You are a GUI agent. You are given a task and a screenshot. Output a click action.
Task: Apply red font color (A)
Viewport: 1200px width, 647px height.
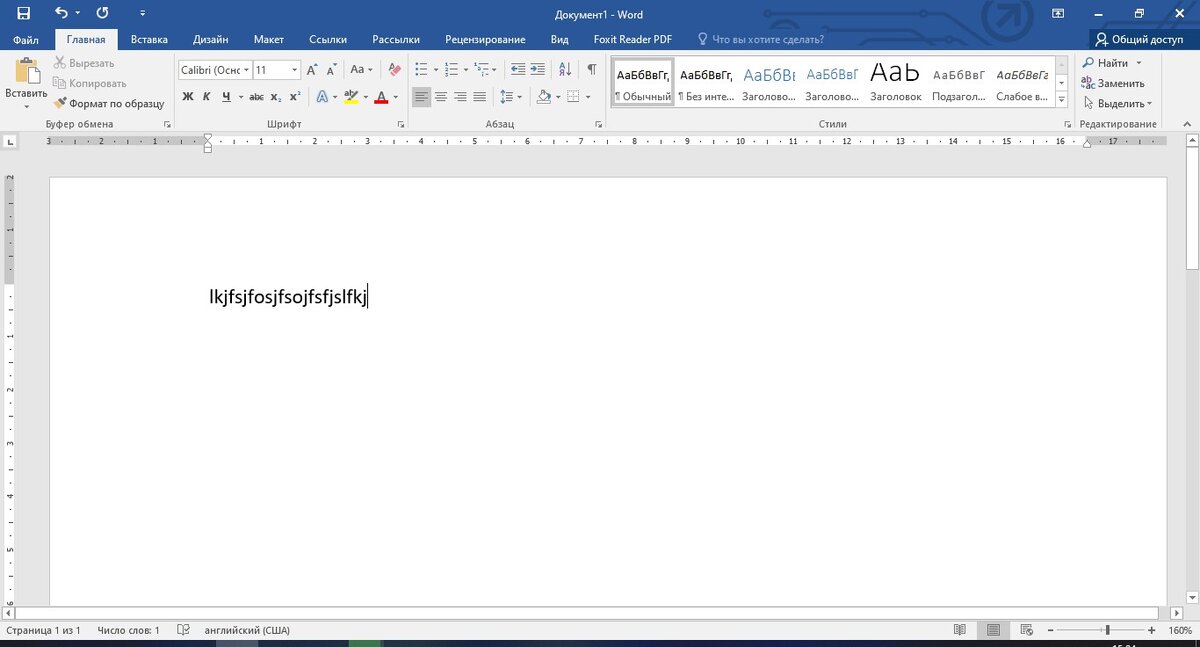click(381, 97)
